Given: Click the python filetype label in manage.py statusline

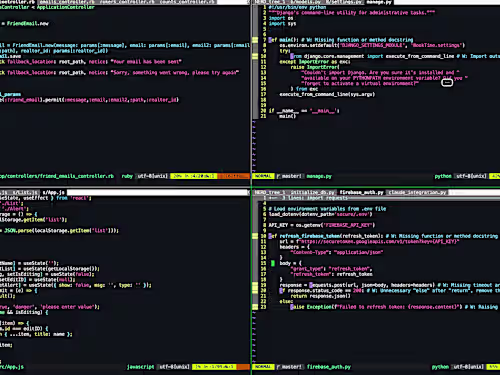Looking at the screenshot, I should click(x=443, y=176).
